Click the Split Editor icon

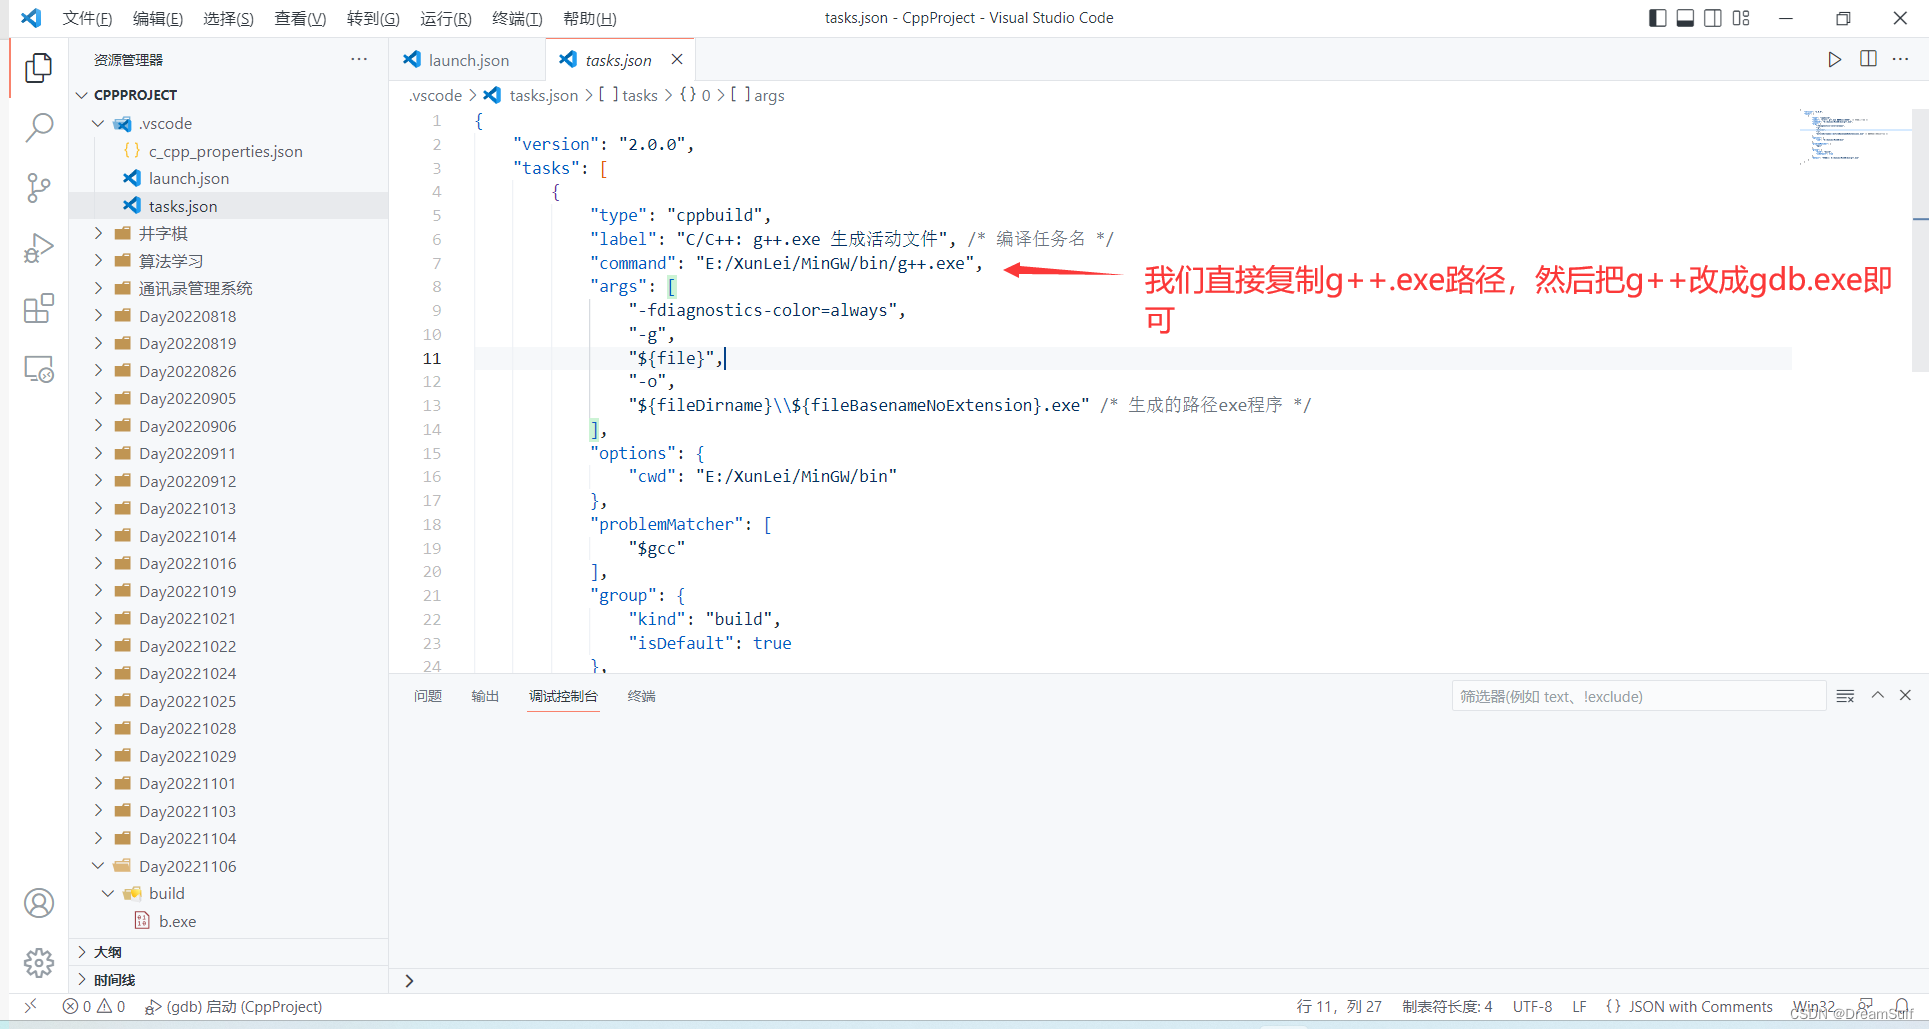1868,59
